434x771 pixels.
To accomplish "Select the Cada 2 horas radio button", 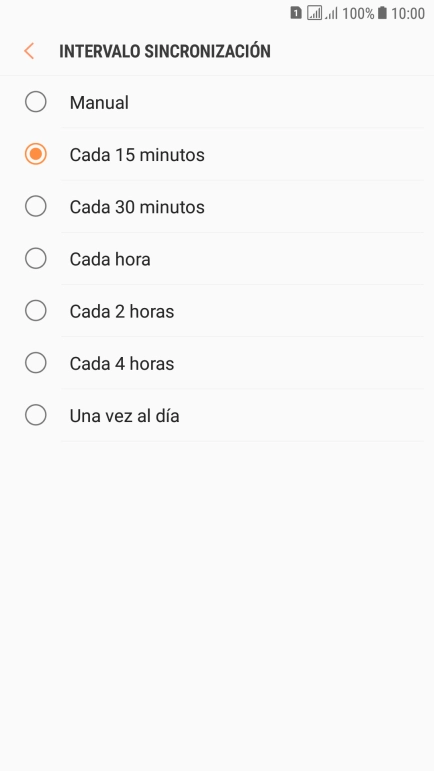I will pyautogui.click(x=36, y=310).
